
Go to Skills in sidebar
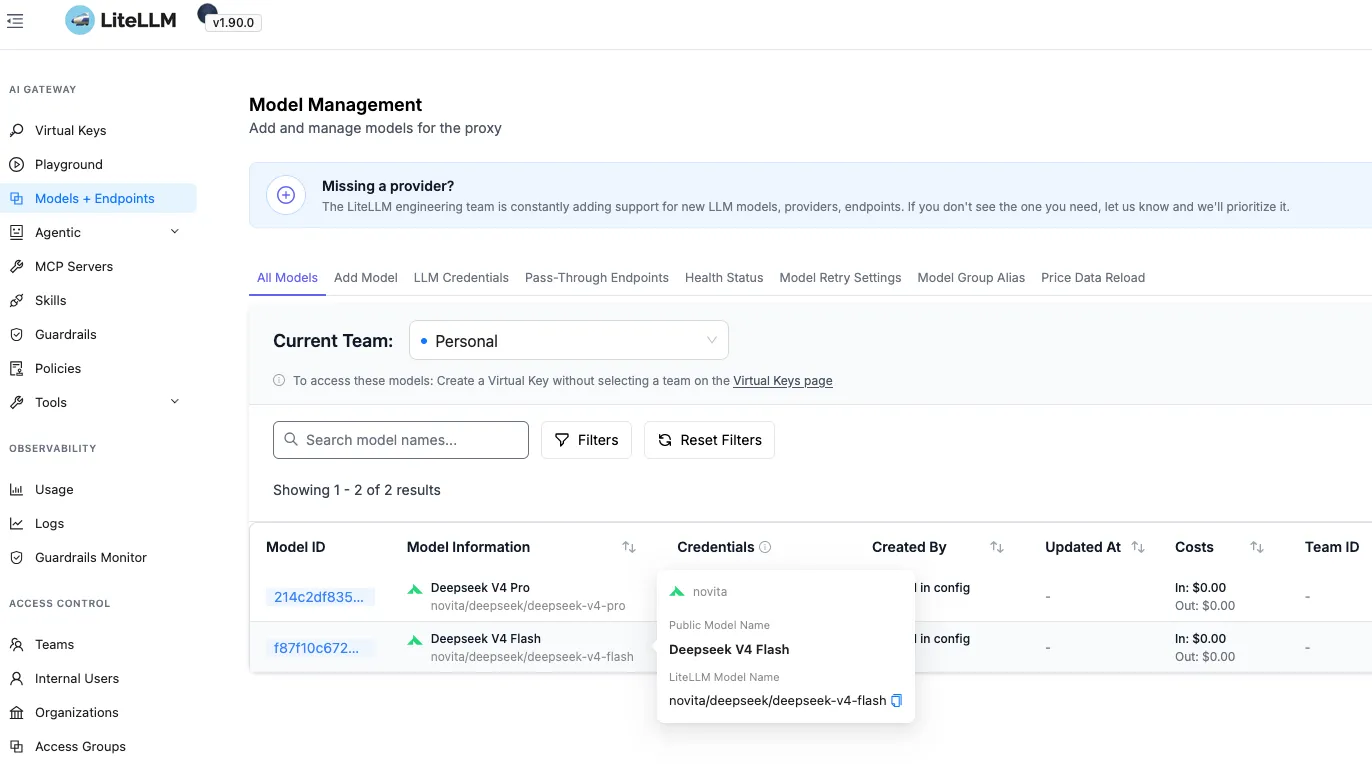coord(50,300)
